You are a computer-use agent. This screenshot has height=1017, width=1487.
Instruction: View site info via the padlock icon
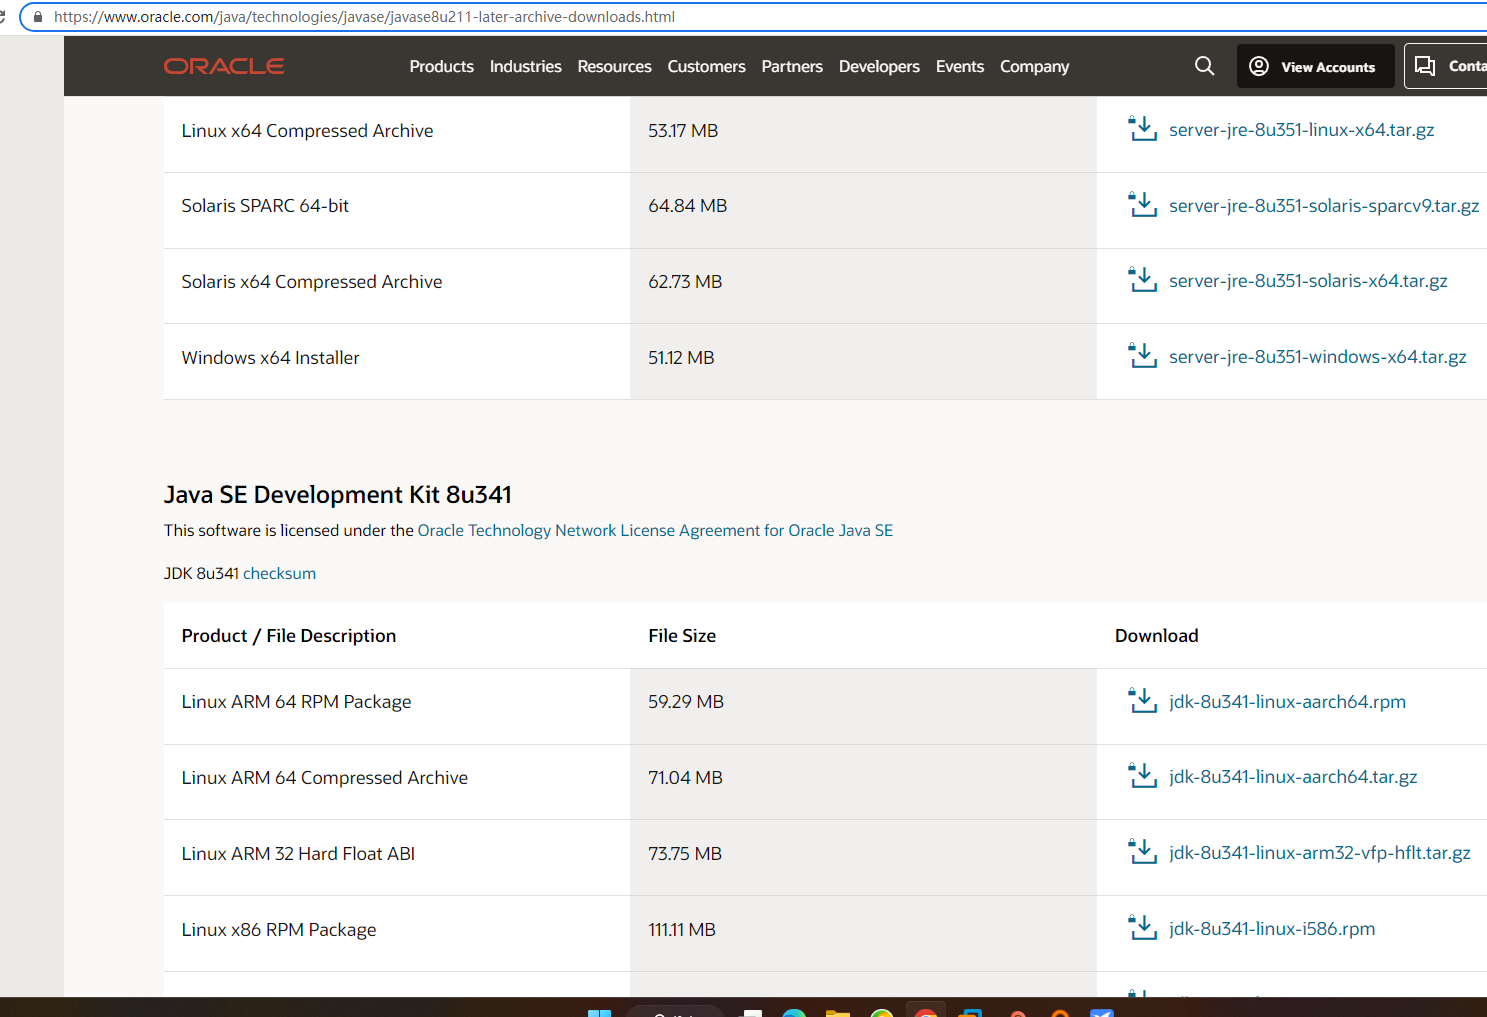pyautogui.click(x=38, y=17)
